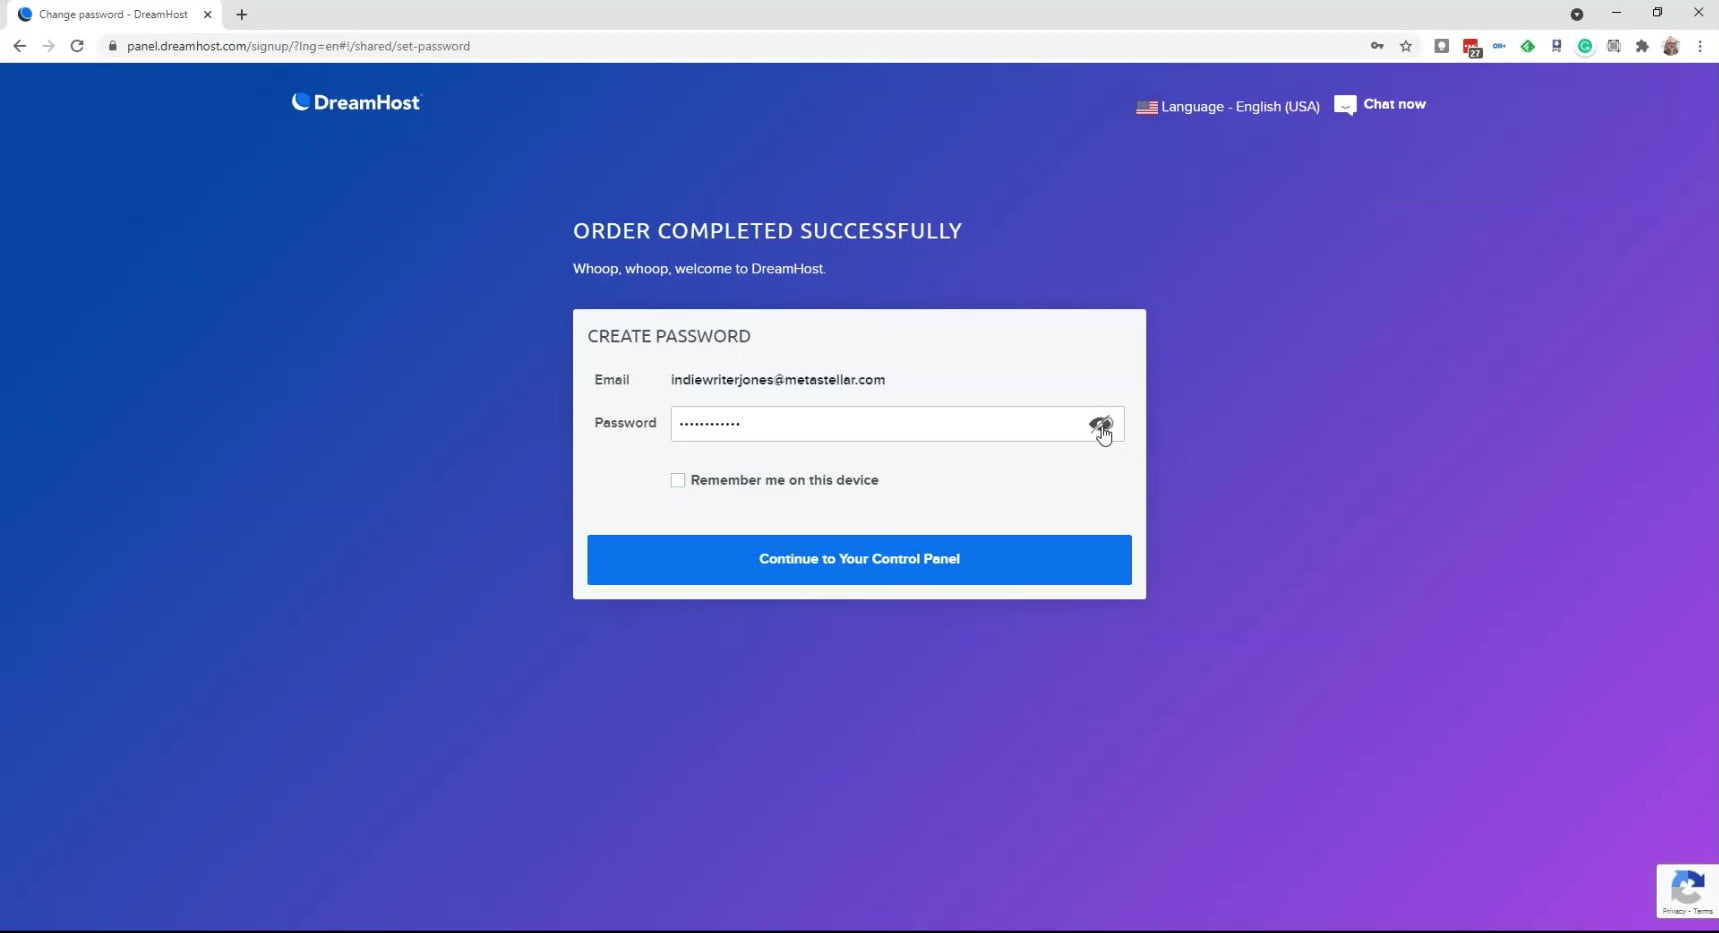Screen dimensions: 1719x933
Task: Open a new browser tab
Action: click(x=241, y=15)
